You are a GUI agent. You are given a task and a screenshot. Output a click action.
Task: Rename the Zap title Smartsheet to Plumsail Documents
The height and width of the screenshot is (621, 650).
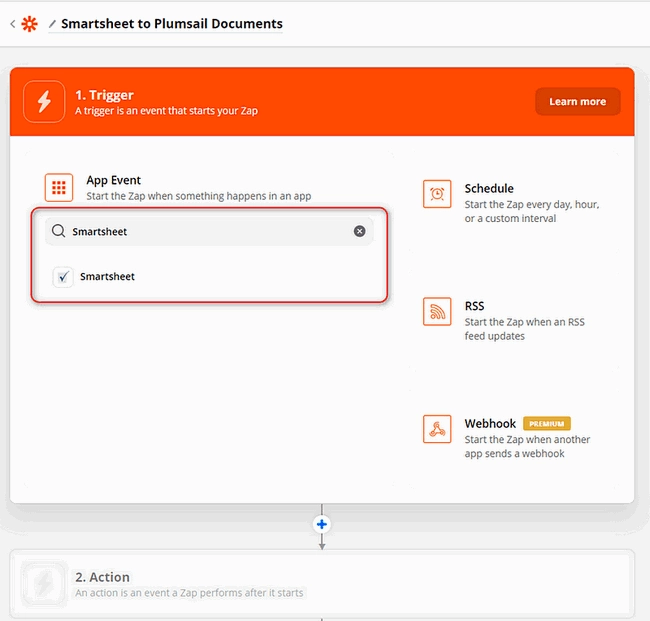tap(172, 24)
